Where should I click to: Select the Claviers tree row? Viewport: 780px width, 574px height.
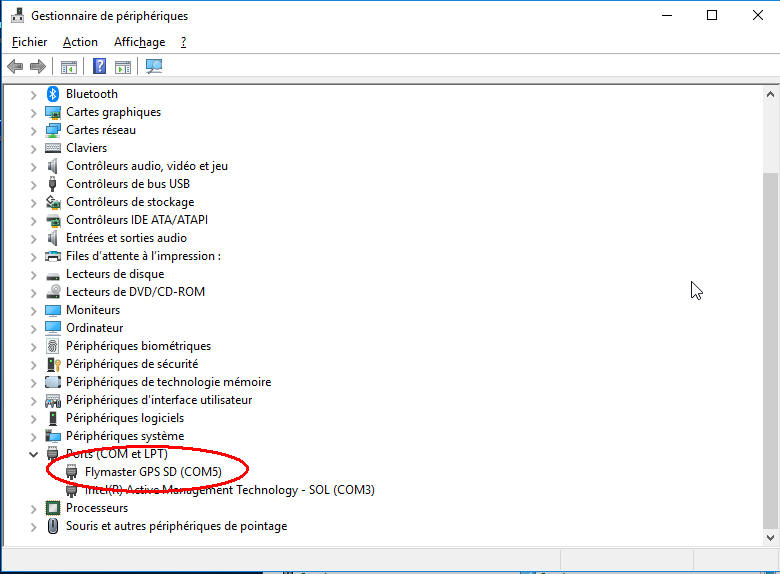click(87, 148)
